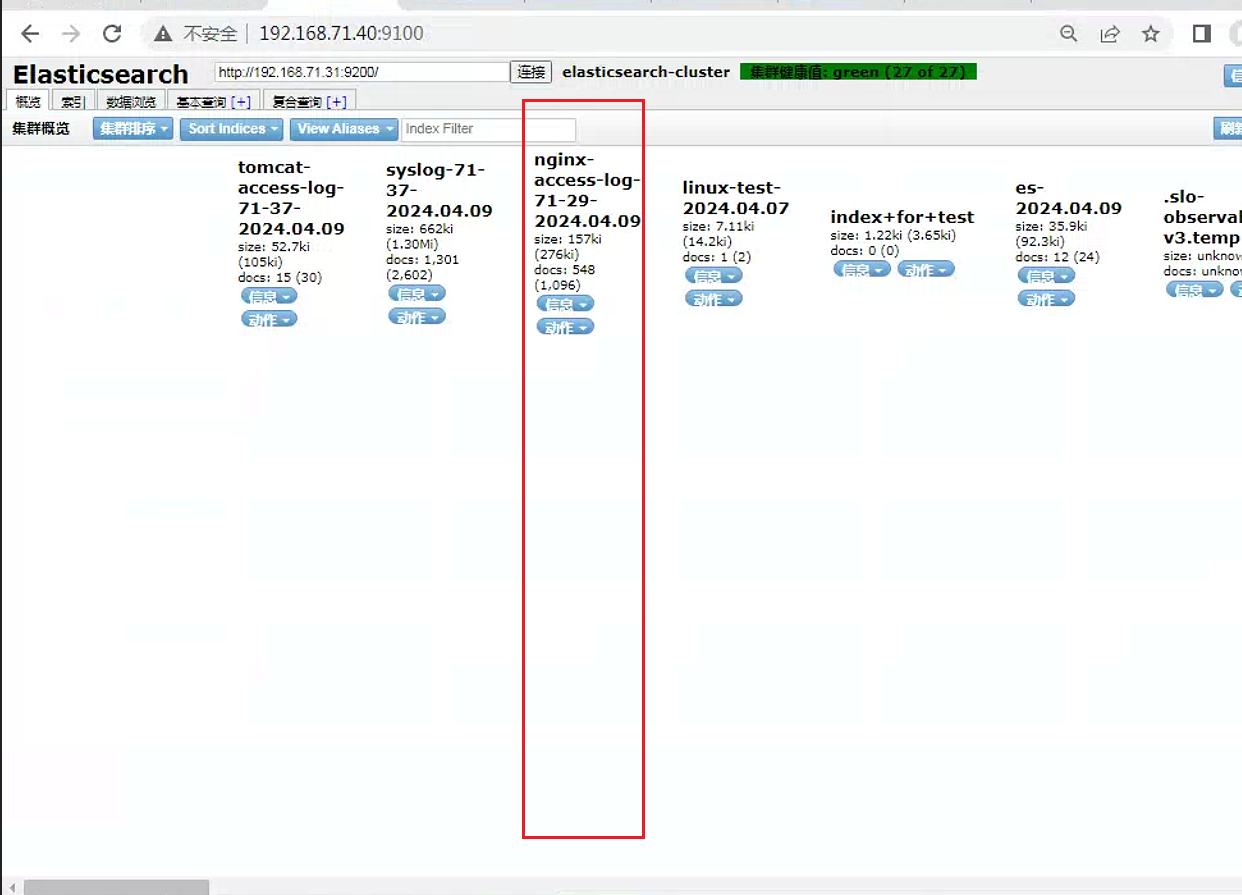Click the nginx-access-log-71-29-2024.04.09 index title
This screenshot has width=1242, height=895.
coord(587,190)
